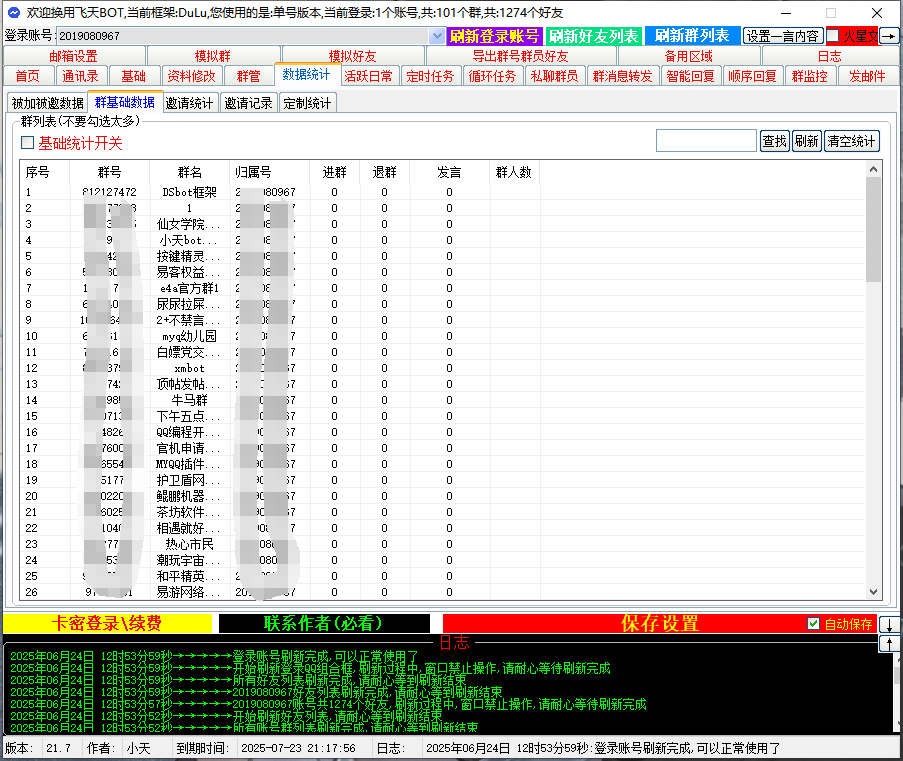
Task: Select the e4a官方群1 group row
Action: point(443,288)
